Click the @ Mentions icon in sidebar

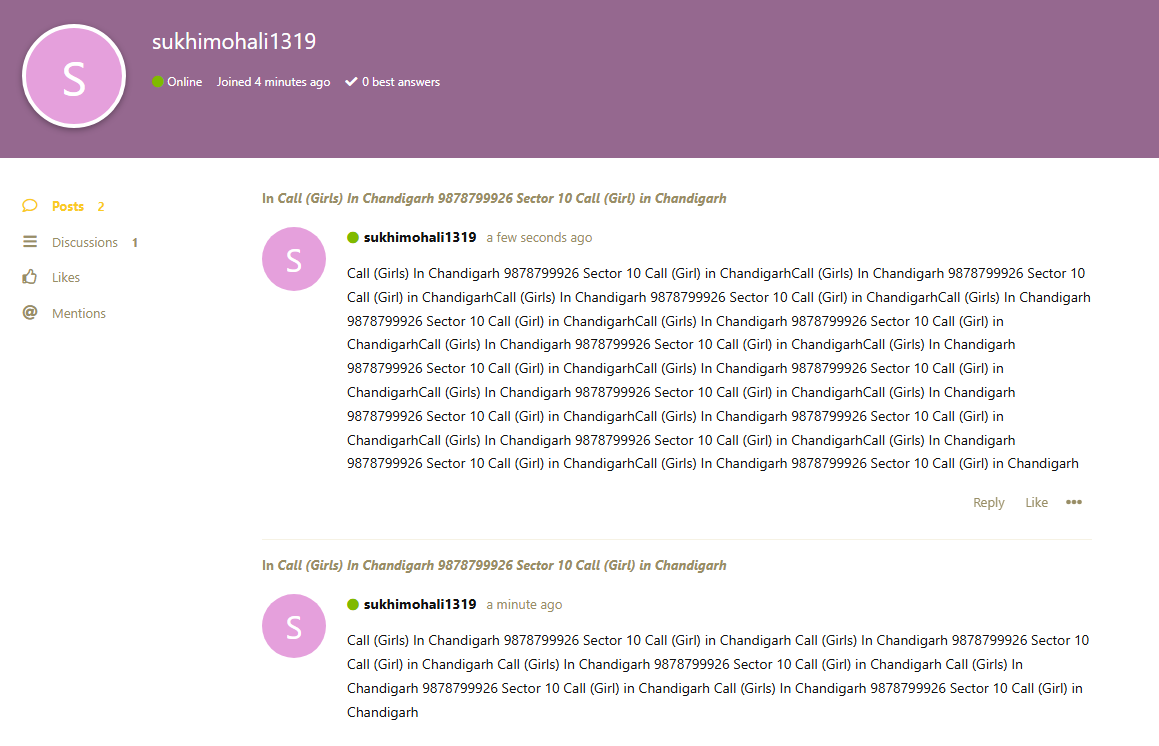tap(30, 313)
